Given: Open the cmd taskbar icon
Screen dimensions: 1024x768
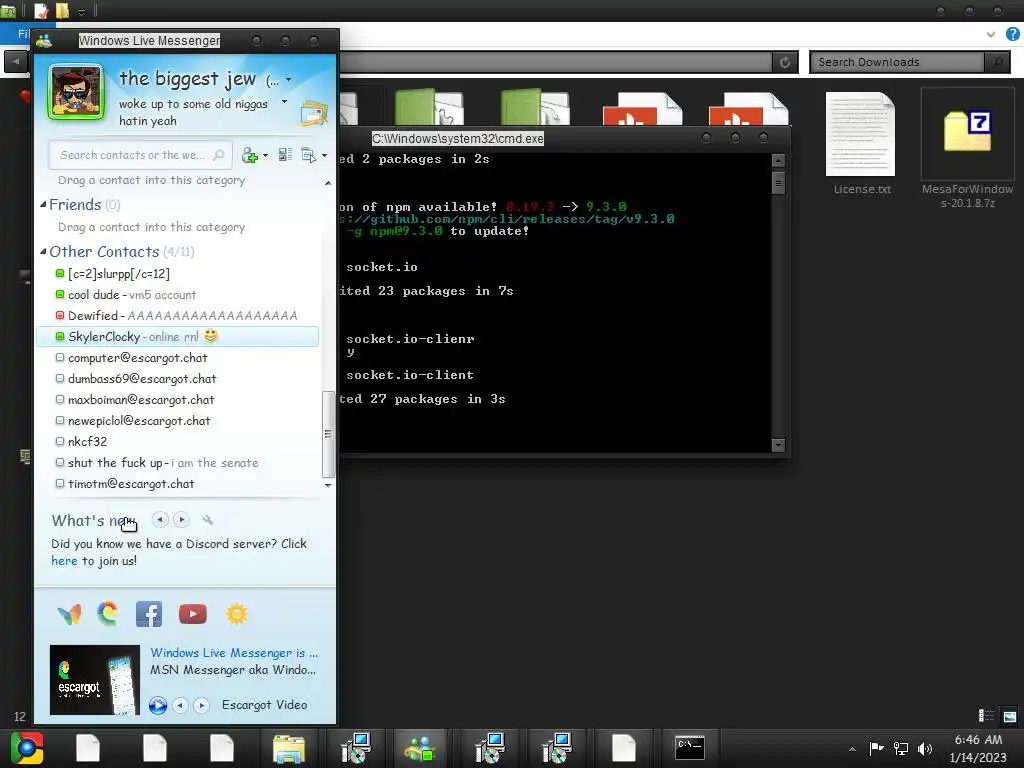Looking at the screenshot, I should point(690,747).
